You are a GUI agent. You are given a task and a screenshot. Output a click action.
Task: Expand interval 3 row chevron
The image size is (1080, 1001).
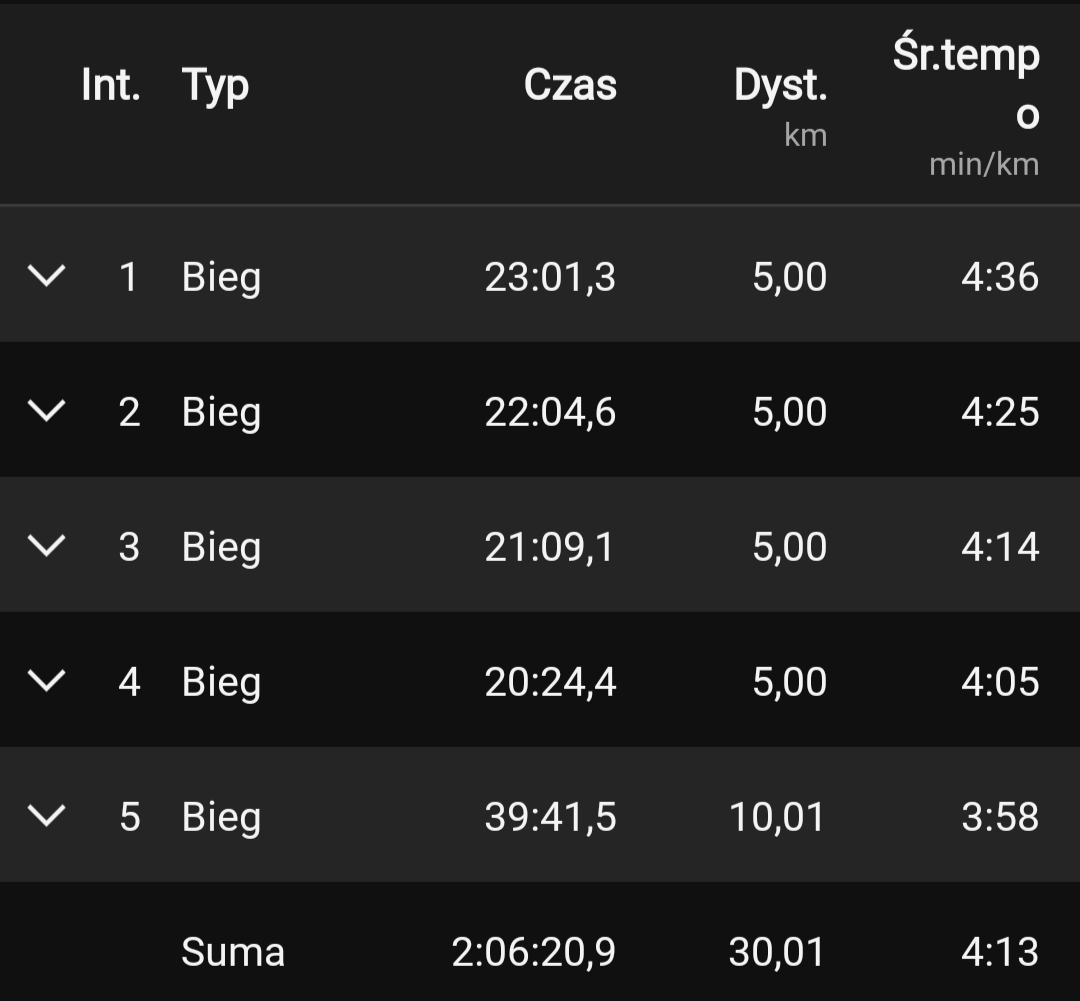coord(46,546)
